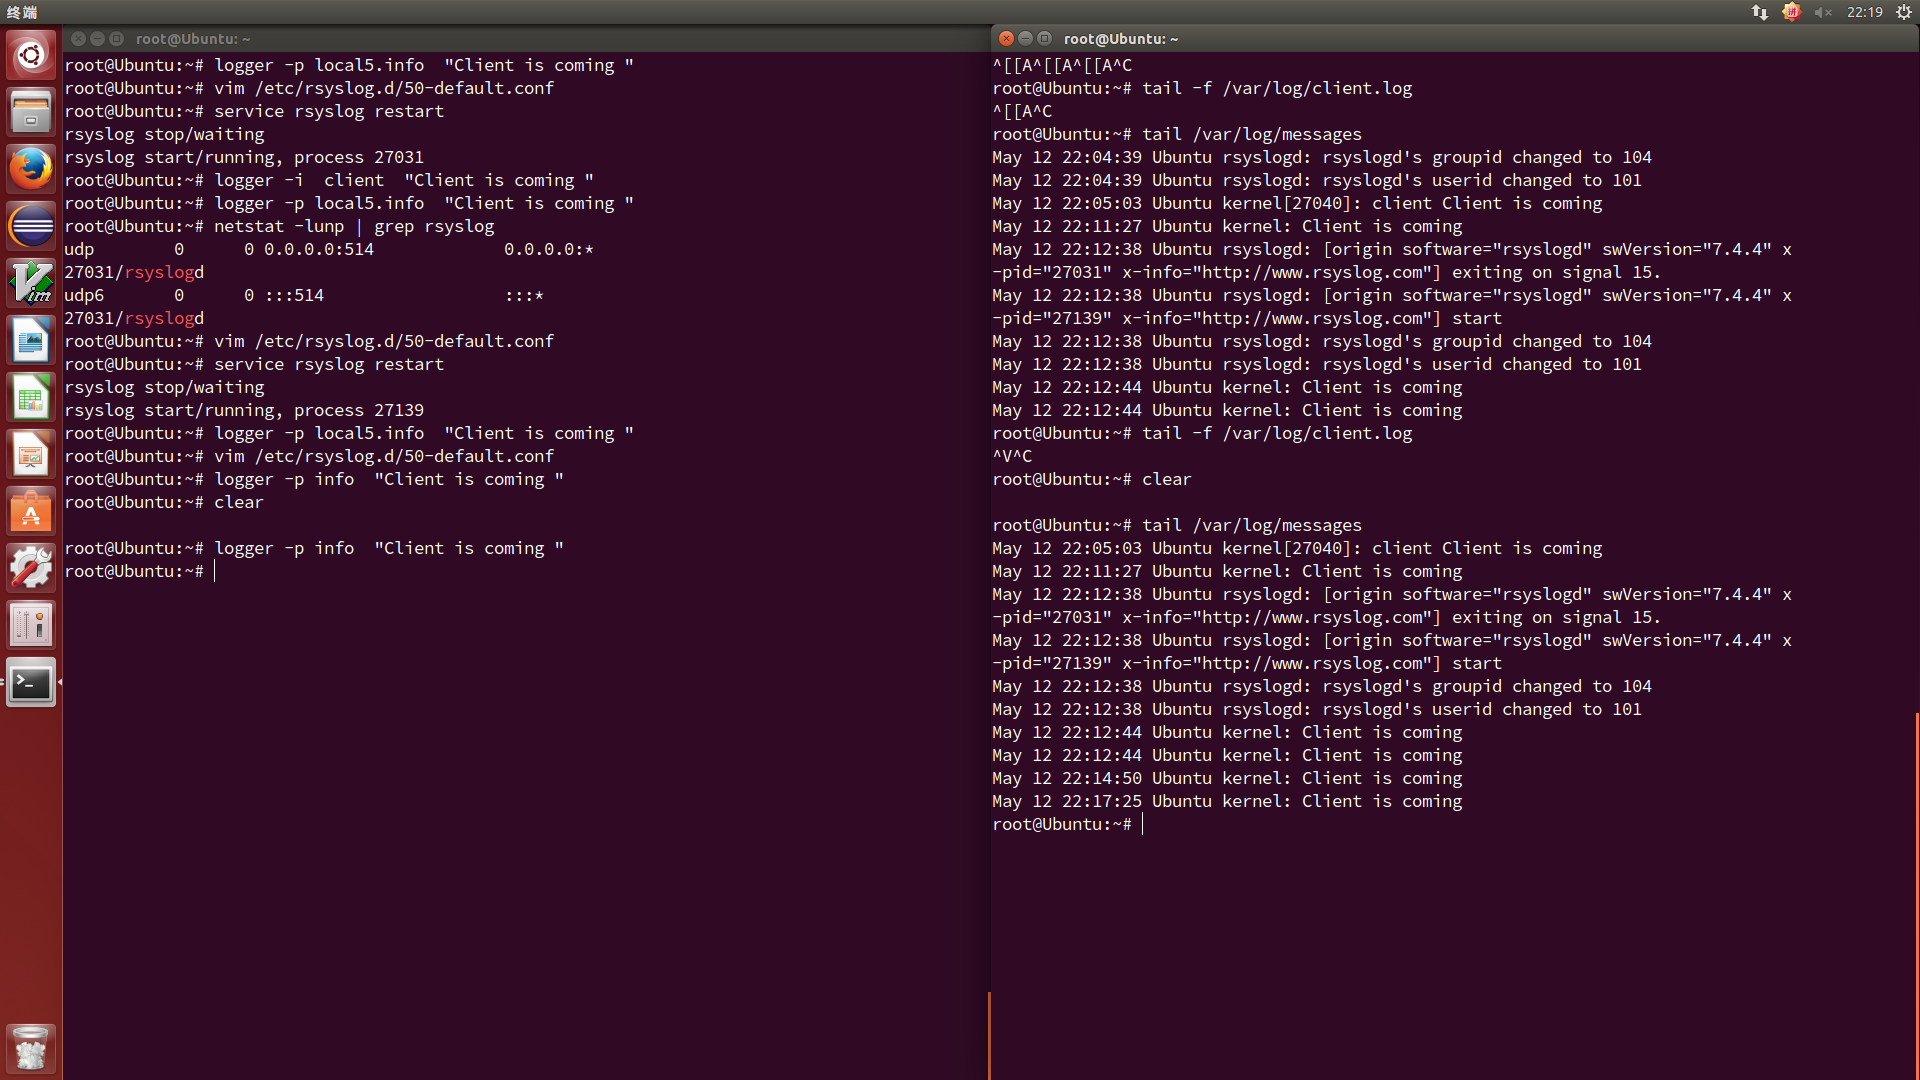Click the '^[[A^[[A^[[A^C' line at top
Viewport: 1920px width, 1080px height.
pos(1062,65)
